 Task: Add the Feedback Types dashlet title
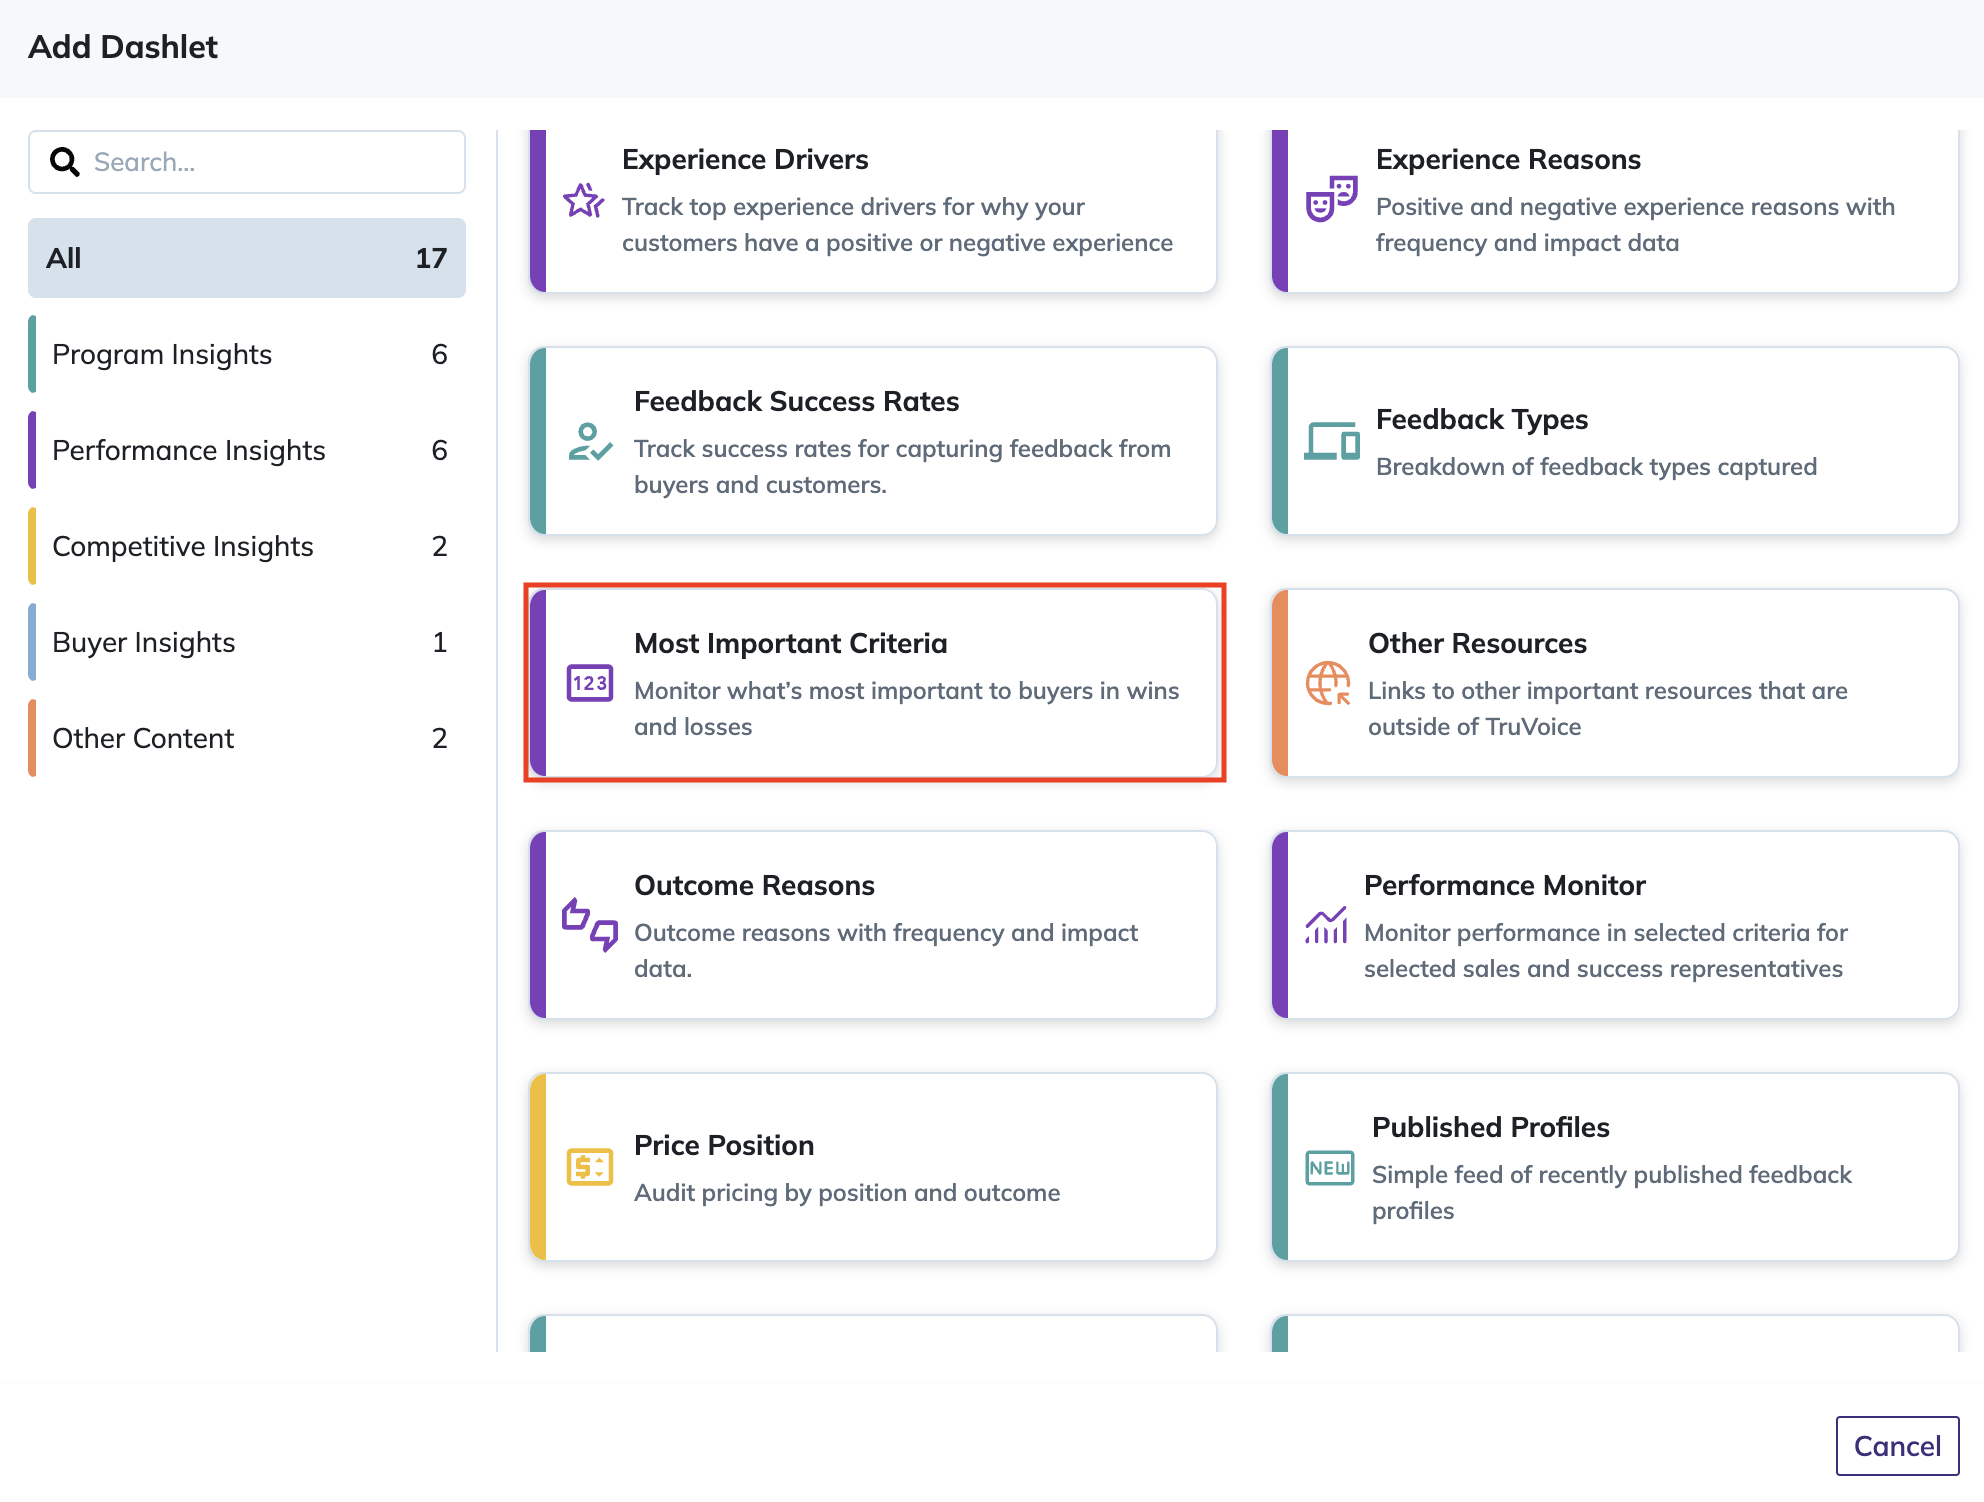coord(1482,419)
